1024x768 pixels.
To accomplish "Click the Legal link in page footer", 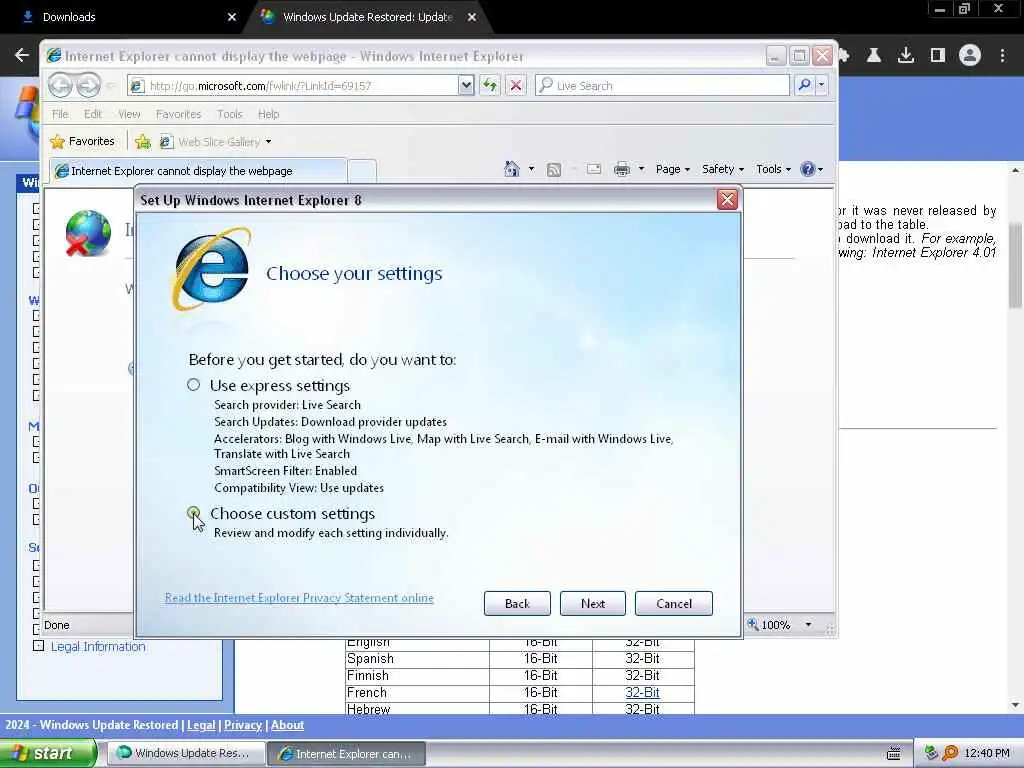I will [200, 725].
